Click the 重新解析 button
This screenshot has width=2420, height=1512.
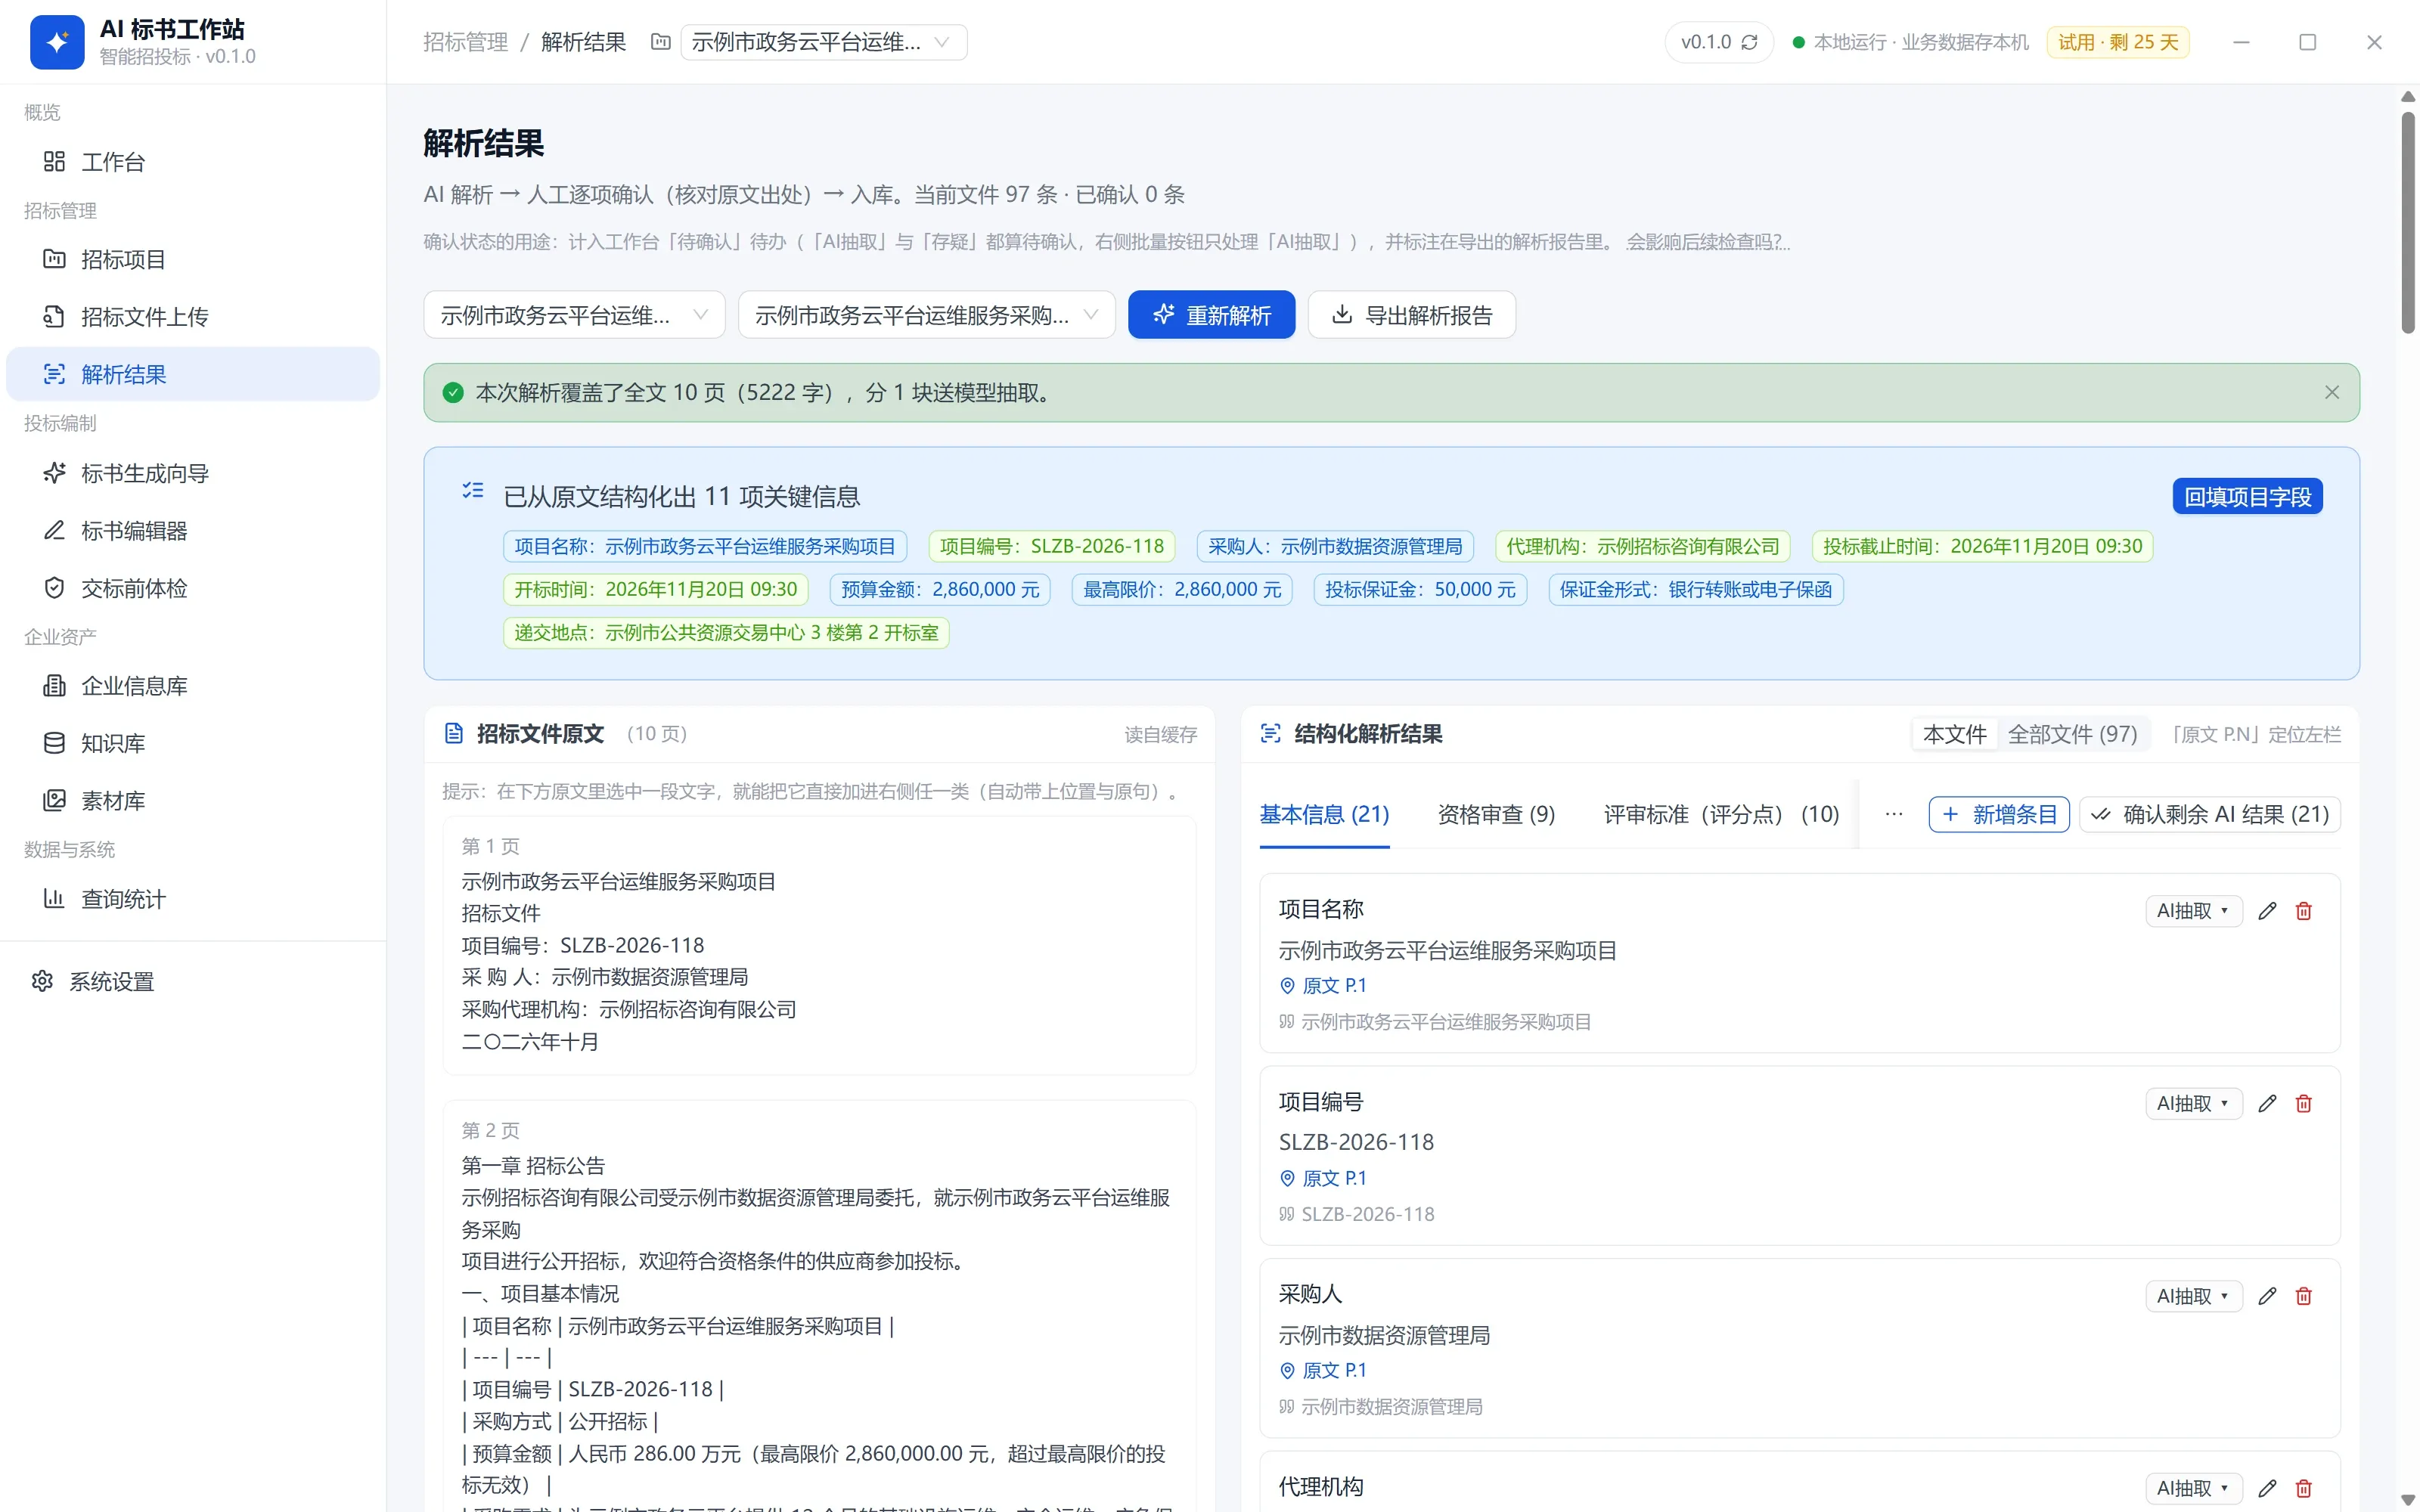tap(1211, 315)
